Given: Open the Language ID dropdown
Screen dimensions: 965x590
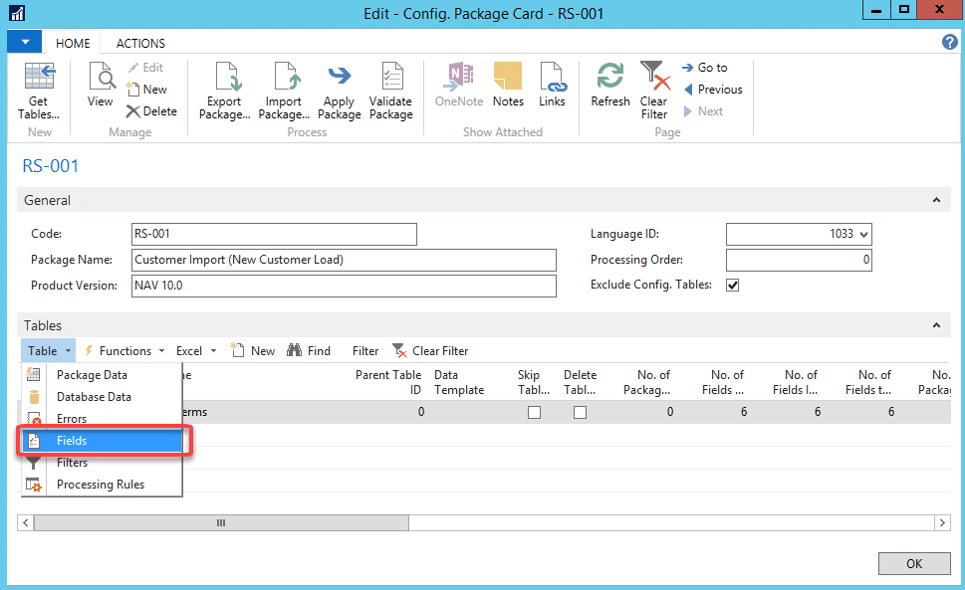Looking at the screenshot, I should click(x=862, y=232).
